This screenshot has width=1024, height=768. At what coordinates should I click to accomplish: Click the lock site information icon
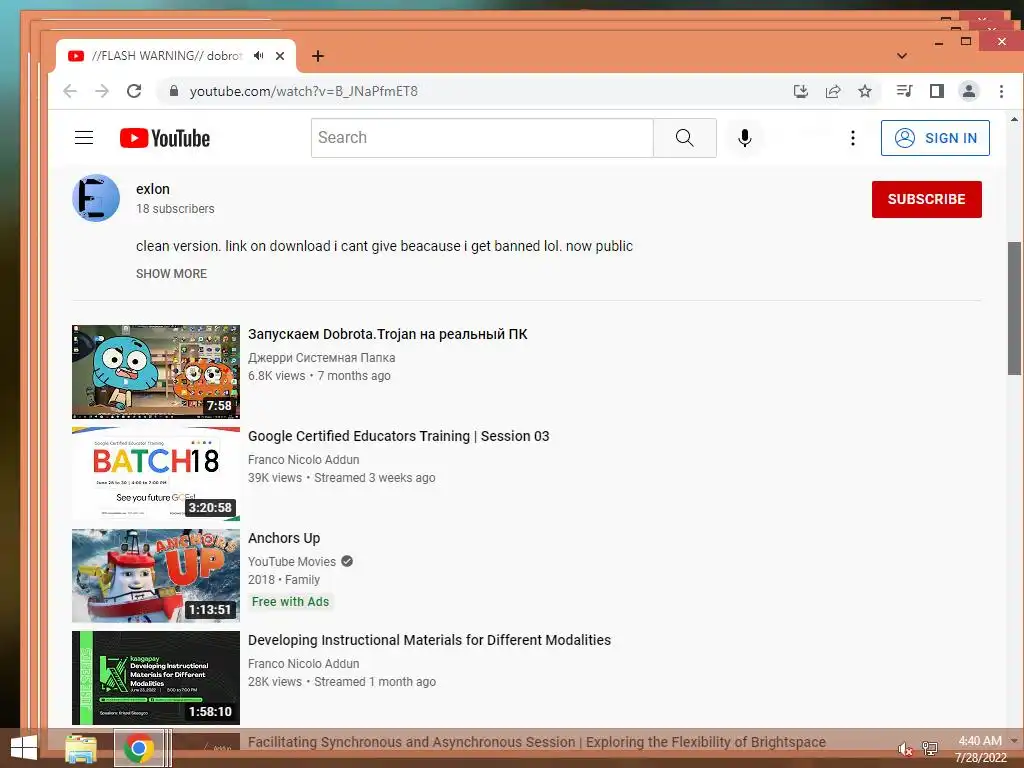point(174,91)
